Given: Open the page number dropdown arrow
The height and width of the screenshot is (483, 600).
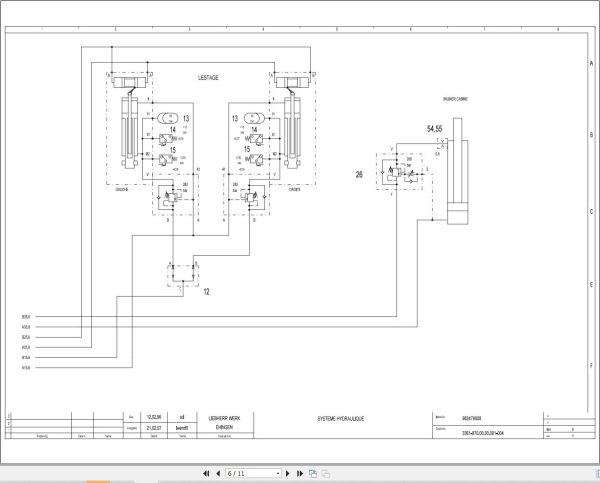Looking at the screenshot, I should [278, 473].
